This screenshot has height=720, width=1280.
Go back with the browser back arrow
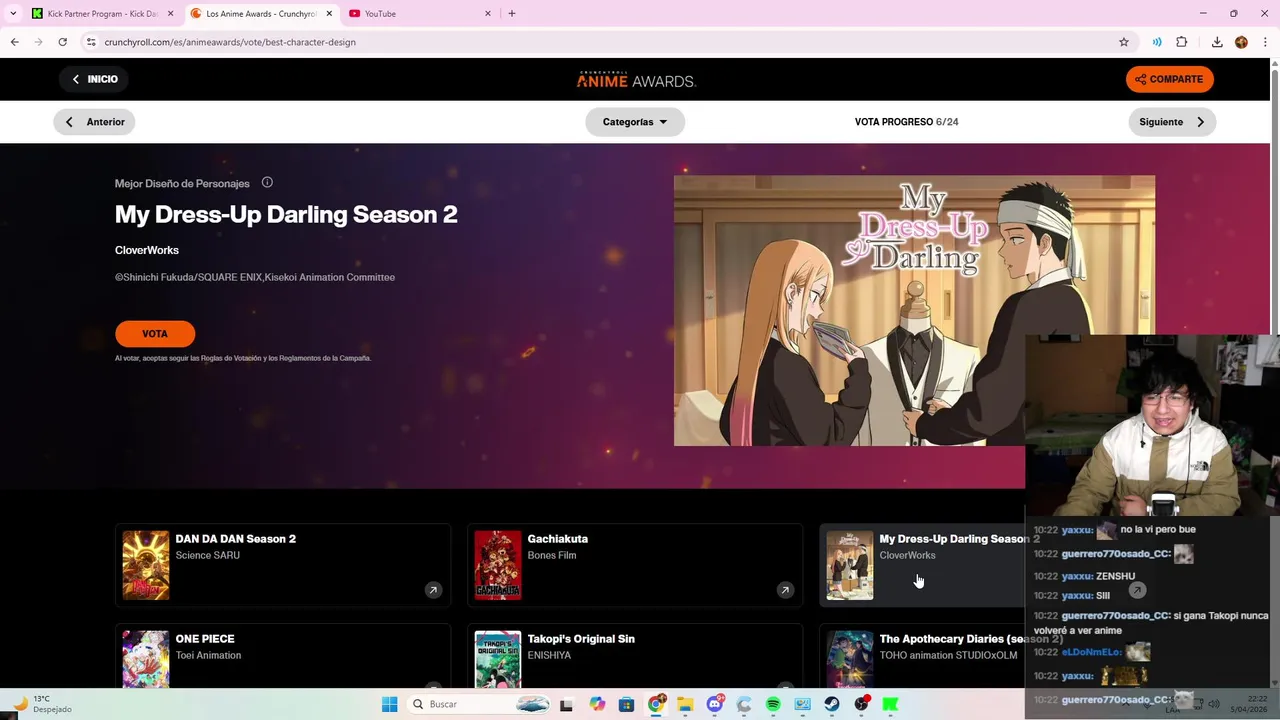click(x=14, y=42)
